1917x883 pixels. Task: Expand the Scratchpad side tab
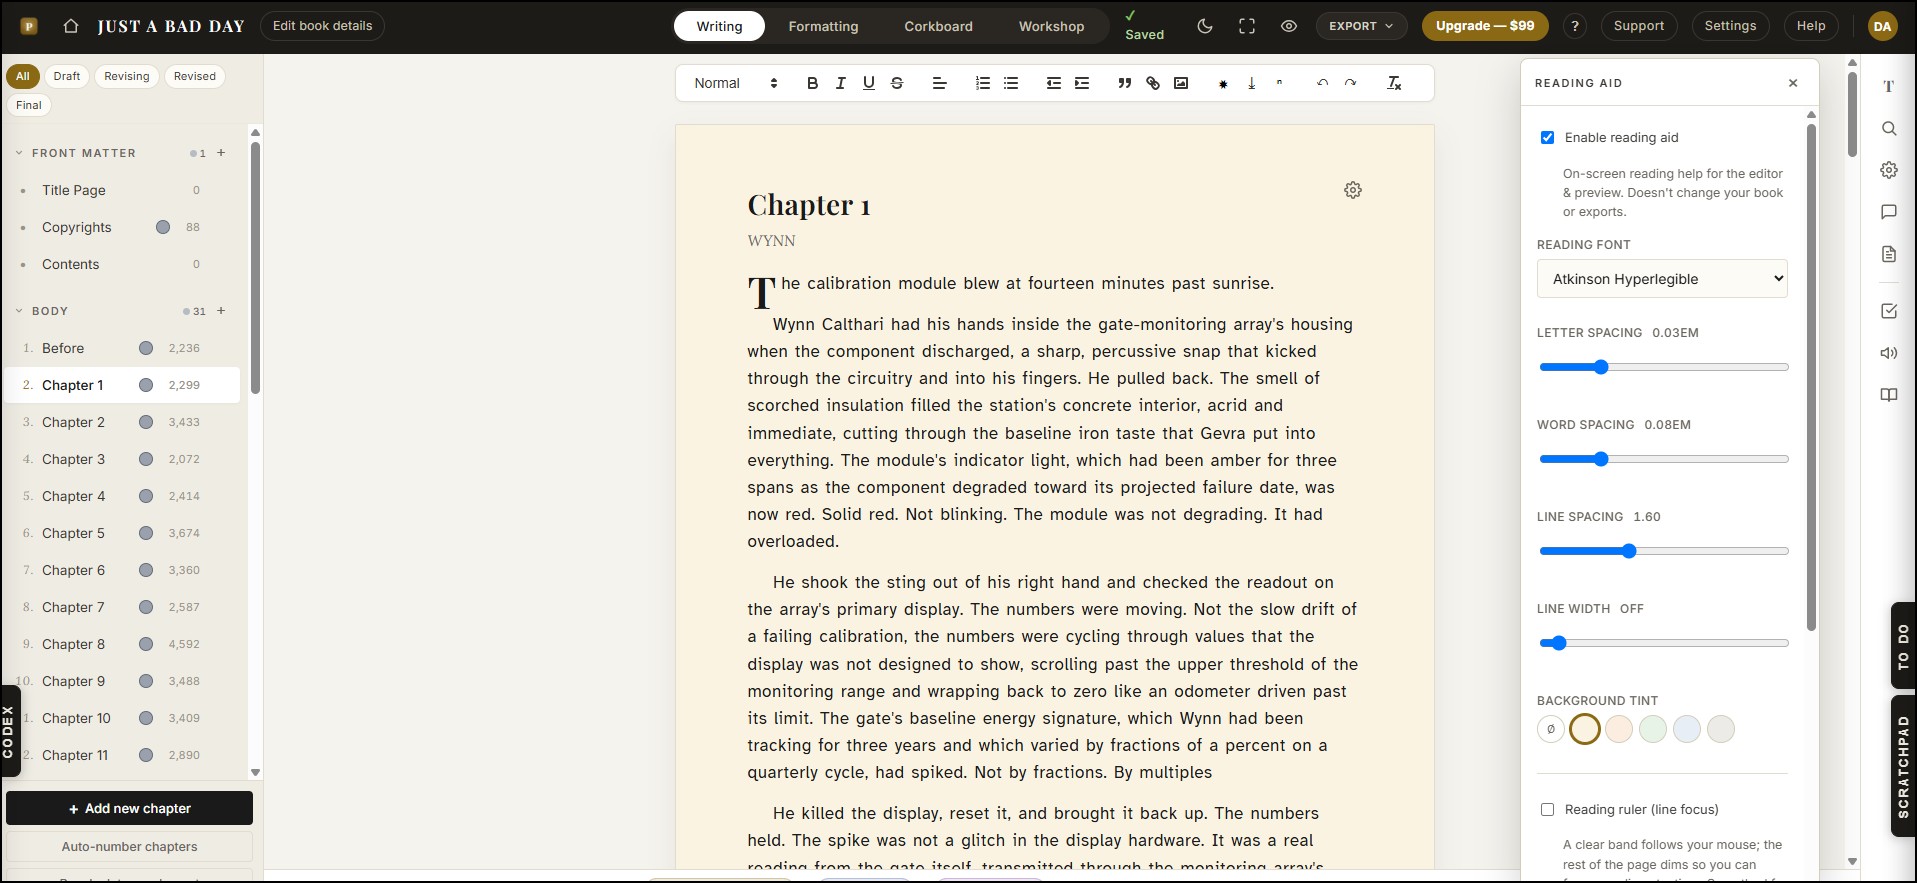tap(1903, 766)
